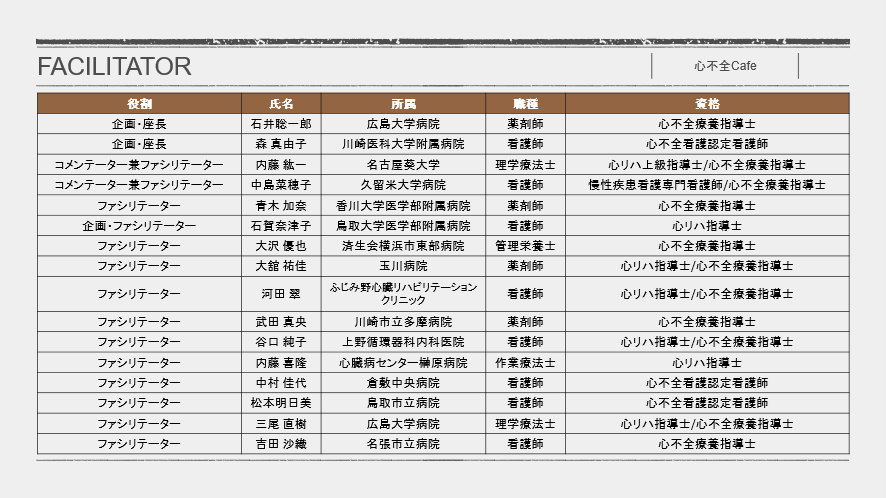Click the 慢性疾患看護専門看護師 qualification cell
Screen dimensions: 886x498
[x=707, y=185]
